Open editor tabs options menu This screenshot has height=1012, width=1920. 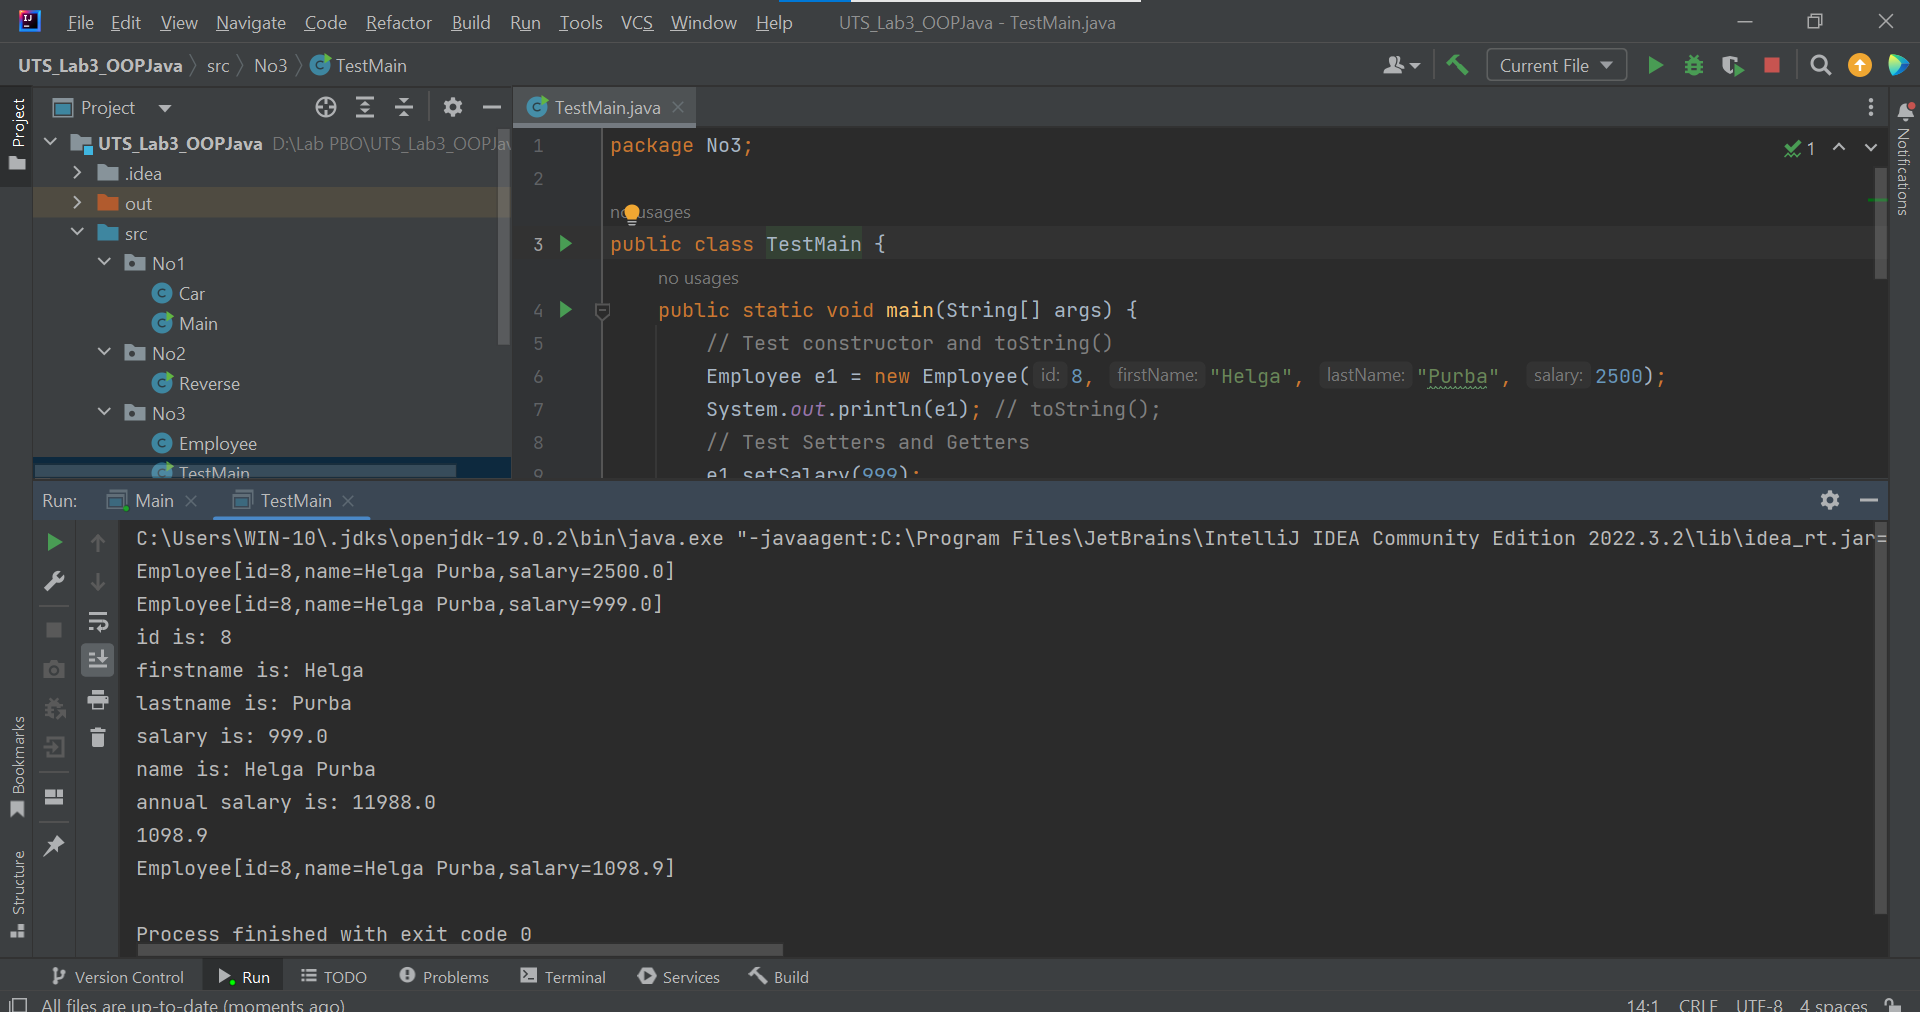tap(1870, 107)
